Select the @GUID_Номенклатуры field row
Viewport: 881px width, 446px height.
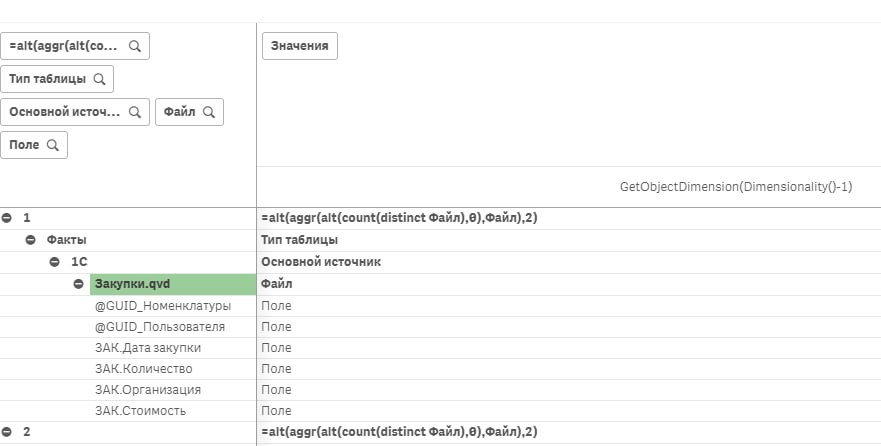point(163,306)
